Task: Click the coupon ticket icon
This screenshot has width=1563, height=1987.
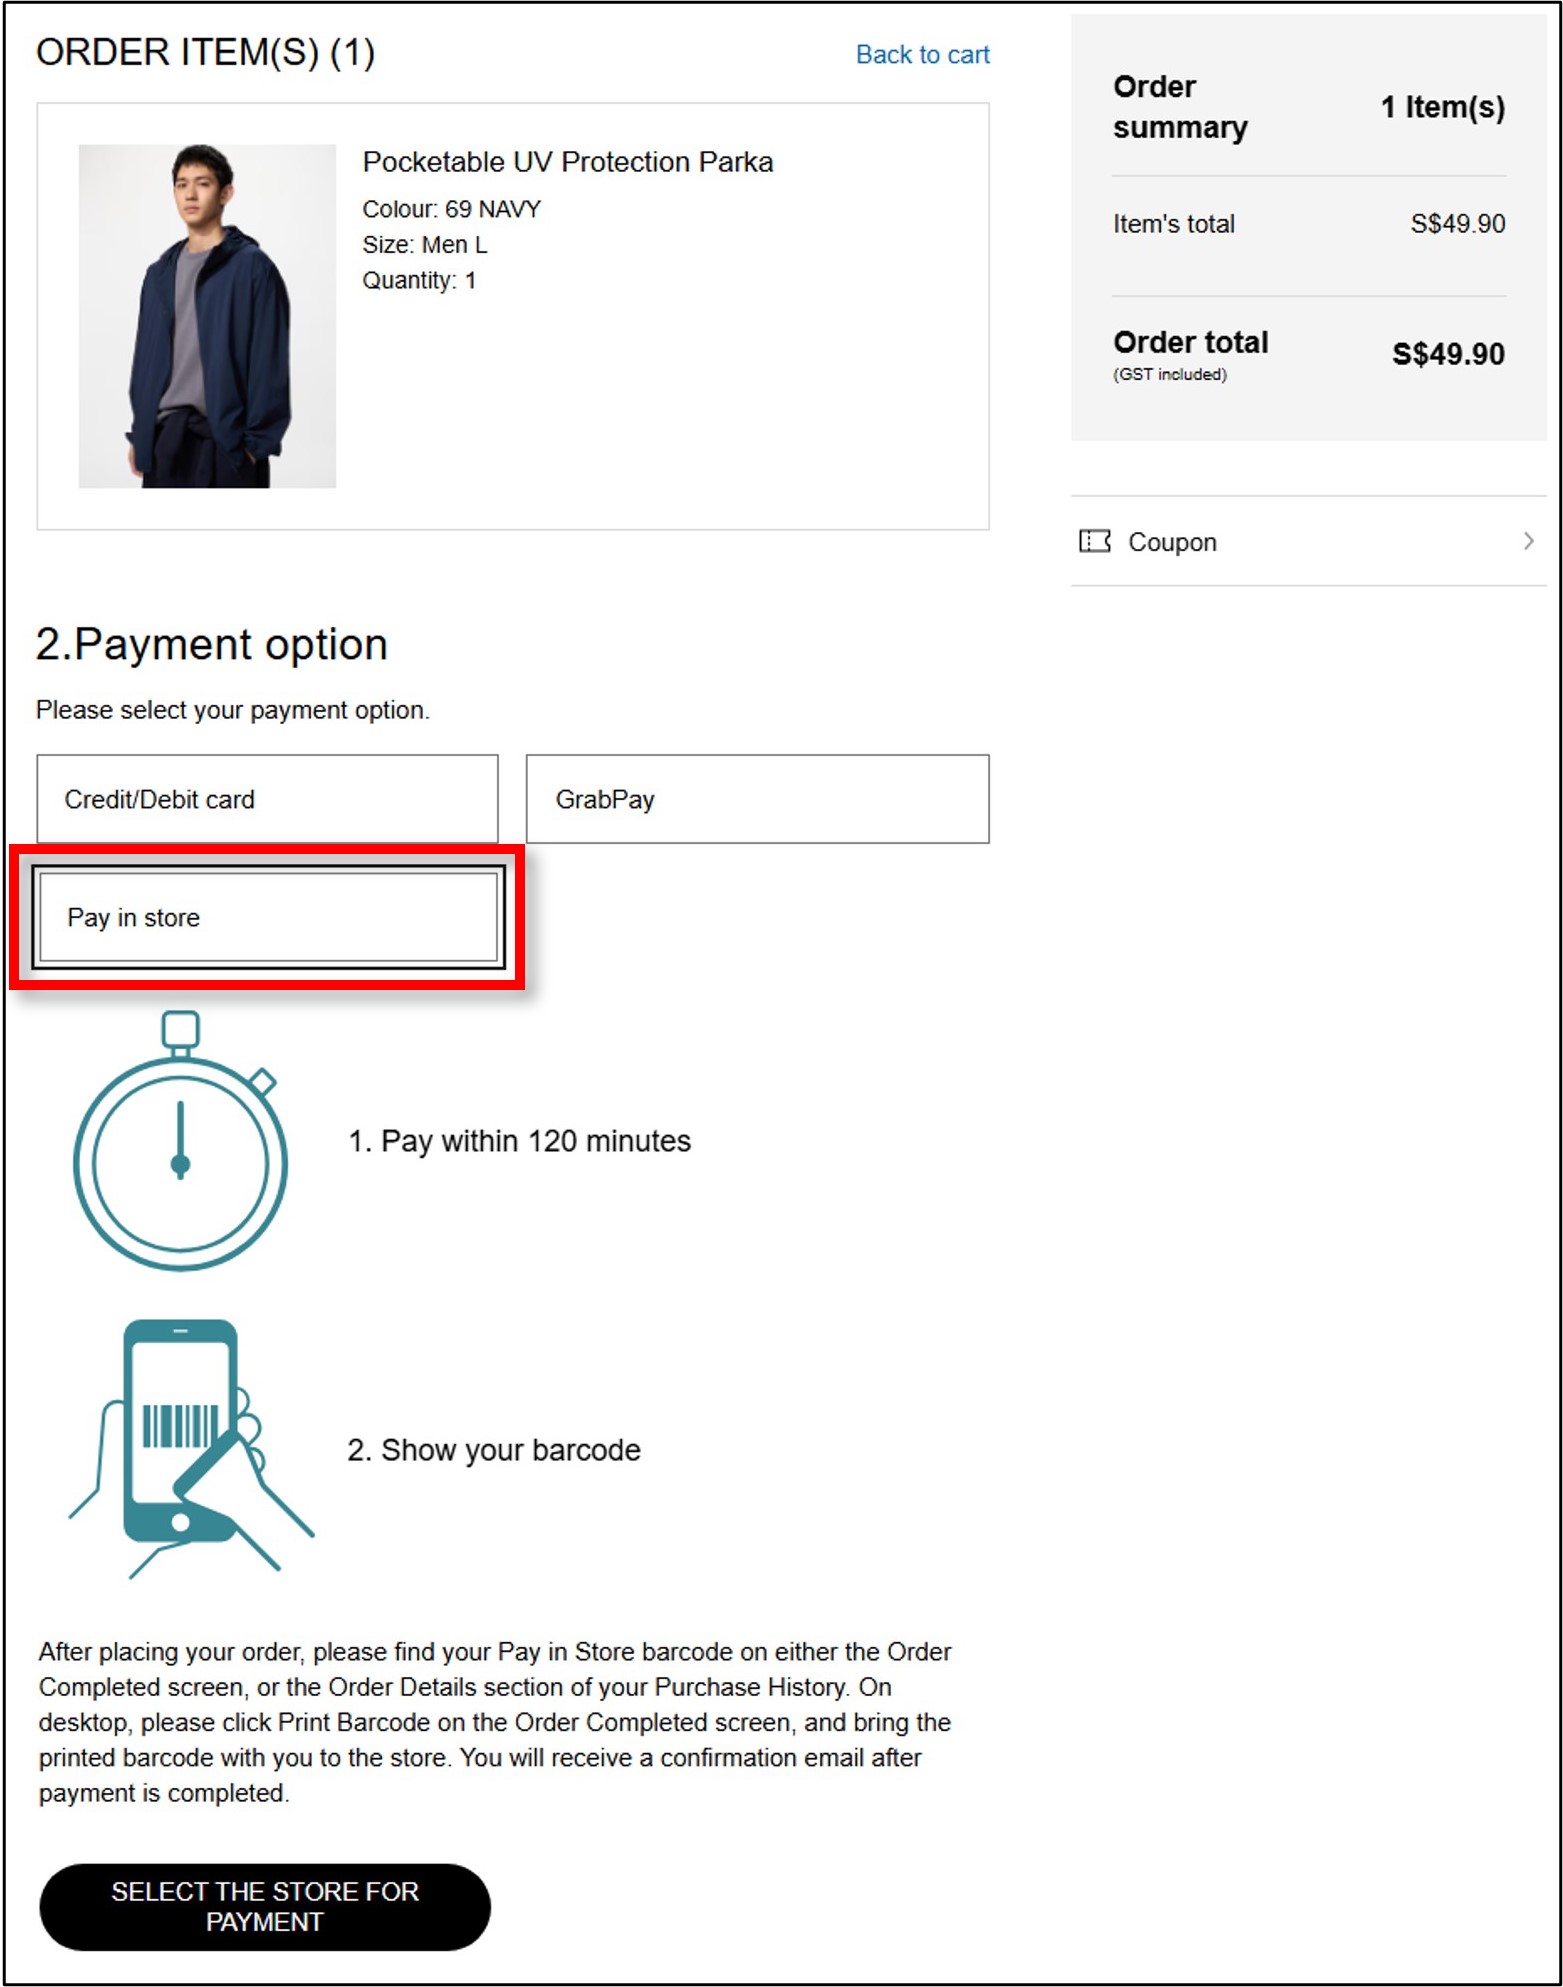Action: (x=1094, y=541)
